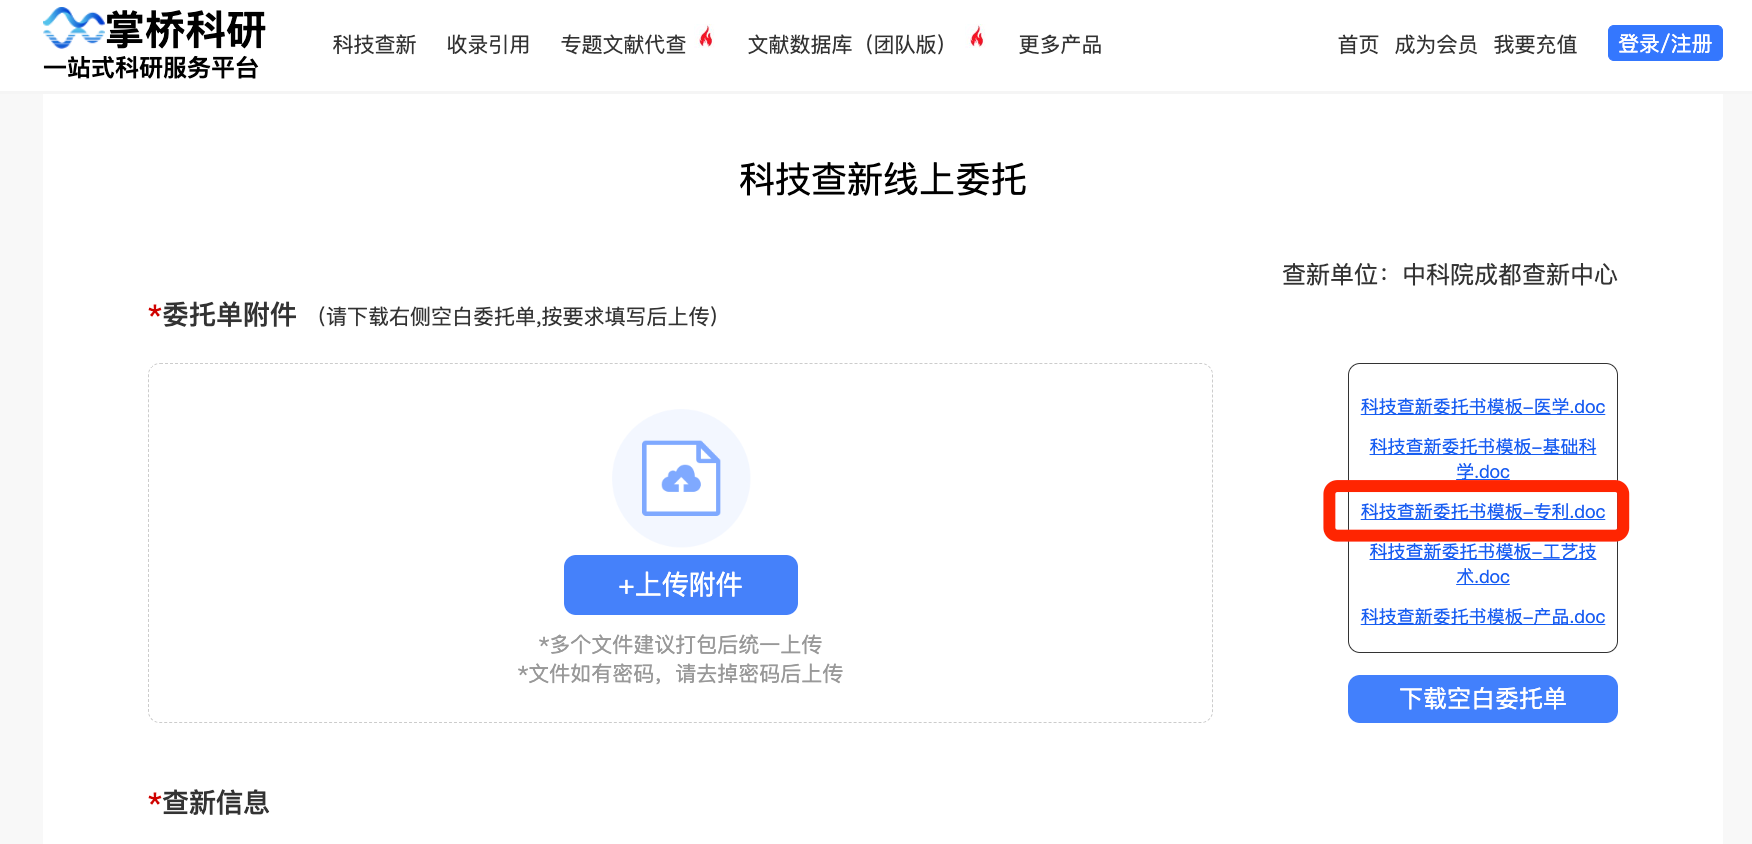Screen dimensions: 1752x844
Task: Download 科技查新委托书模板-产品.doc
Action: (1483, 617)
